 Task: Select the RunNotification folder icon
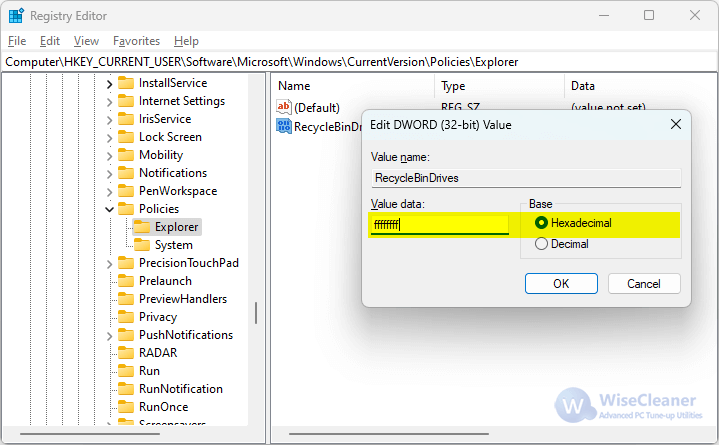[x=126, y=389]
